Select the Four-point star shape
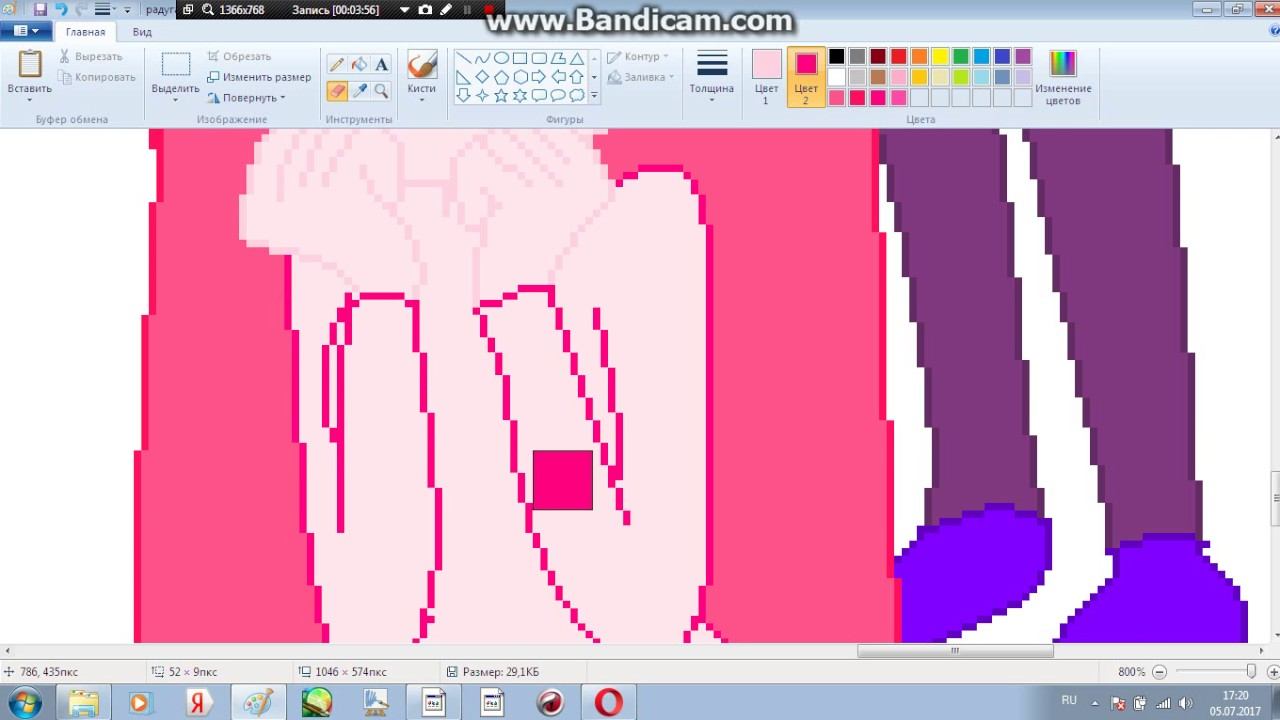Image resolution: width=1280 pixels, height=720 pixels. tap(482, 96)
